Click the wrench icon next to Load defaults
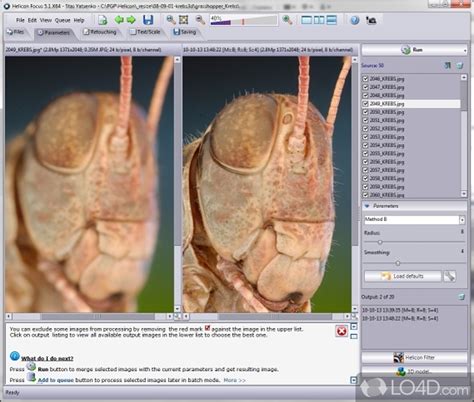Screen dimensions: 474x402 [450, 276]
